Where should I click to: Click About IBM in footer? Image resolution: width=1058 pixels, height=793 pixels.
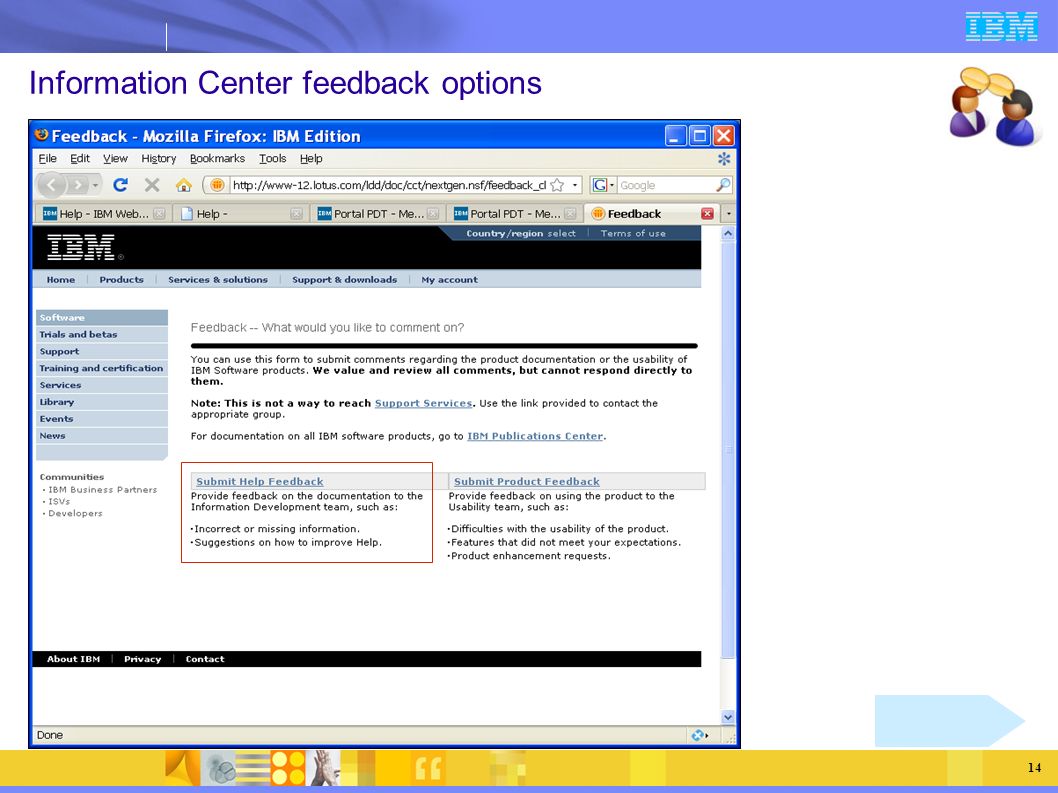coord(74,659)
